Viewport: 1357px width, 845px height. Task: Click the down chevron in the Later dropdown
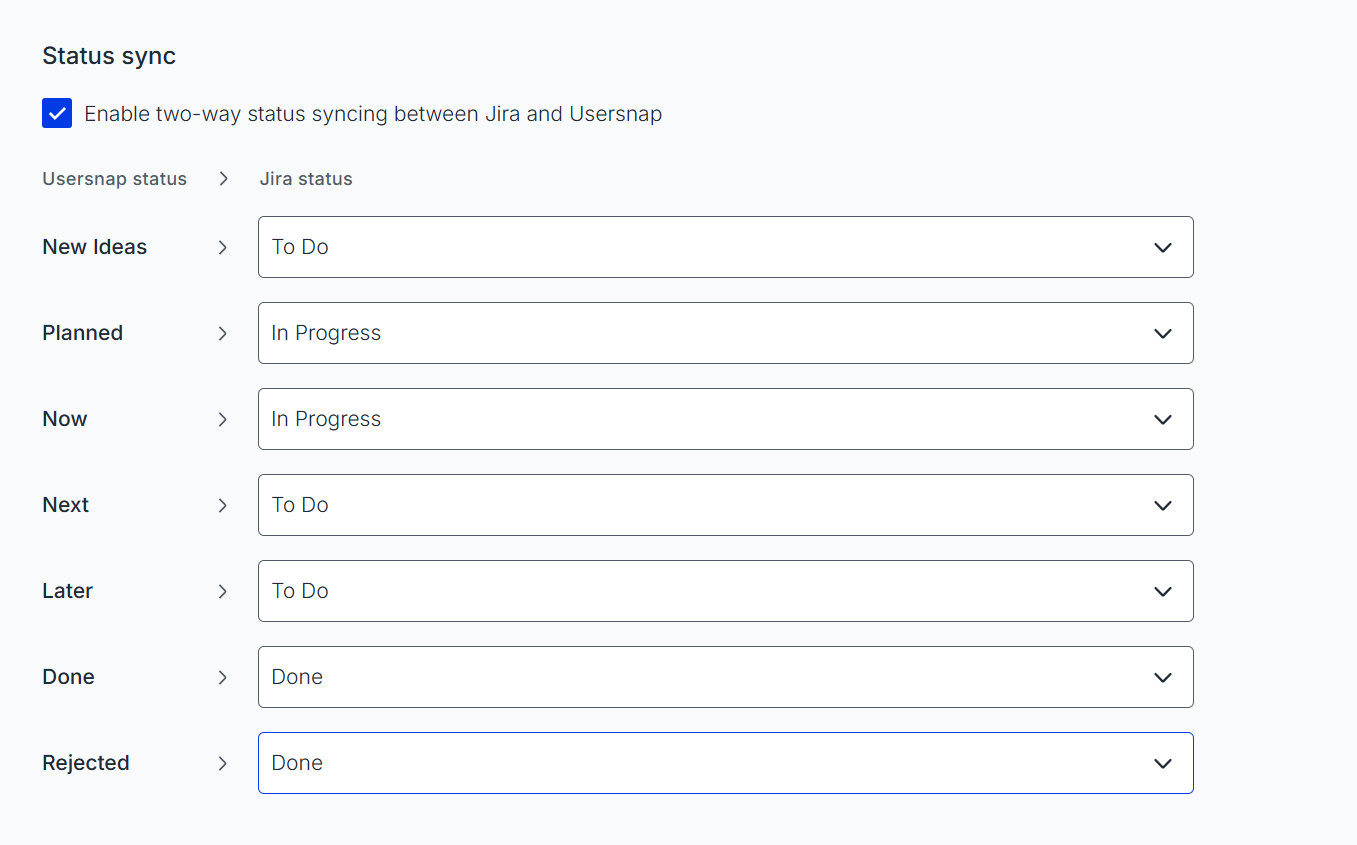coord(1162,591)
